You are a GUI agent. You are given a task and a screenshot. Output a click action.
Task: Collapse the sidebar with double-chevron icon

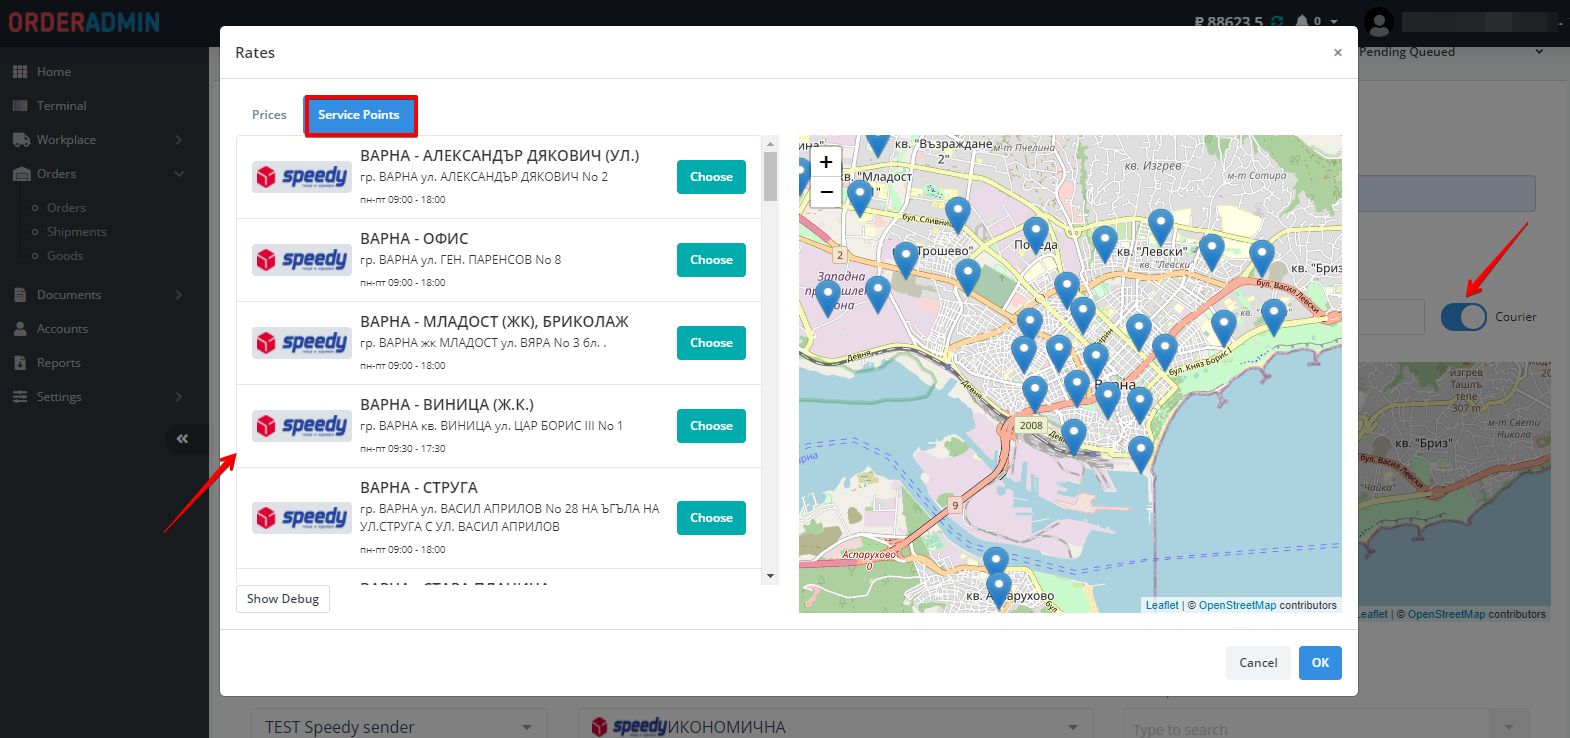[182, 439]
